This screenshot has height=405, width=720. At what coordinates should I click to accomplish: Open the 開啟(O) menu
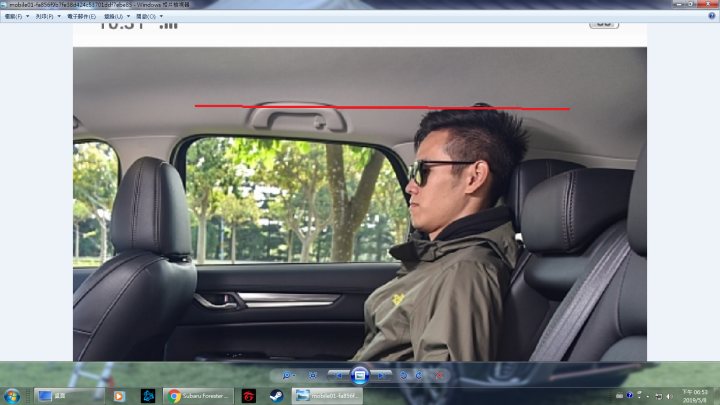tap(149, 17)
